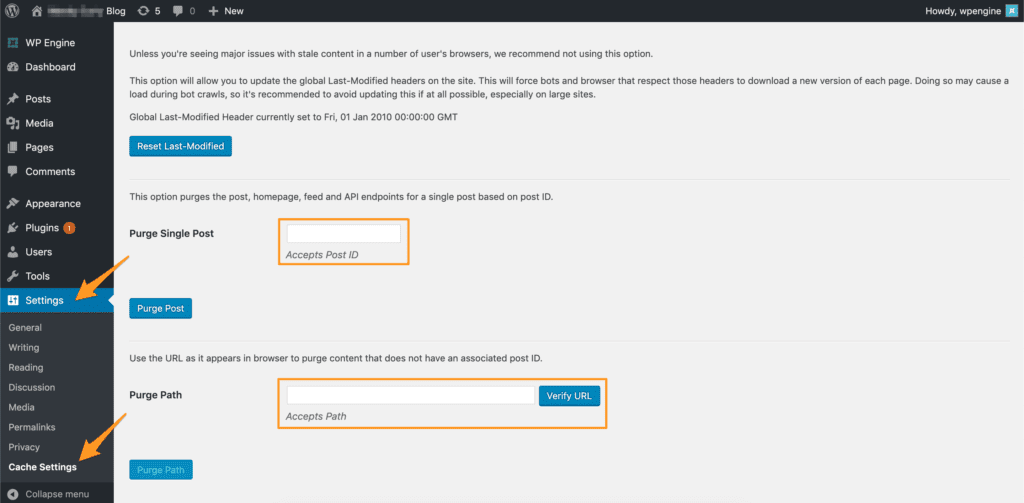Click into the Purge Path input field
Screen dimensions: 1024x503
[x=410, y=396]
